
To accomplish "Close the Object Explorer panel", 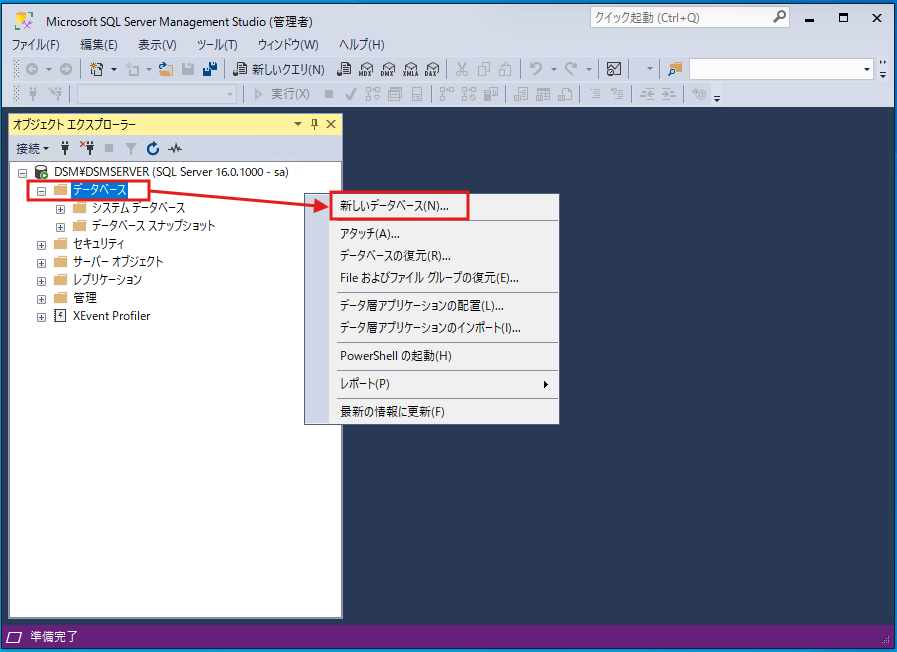I will tap(331, 124).
